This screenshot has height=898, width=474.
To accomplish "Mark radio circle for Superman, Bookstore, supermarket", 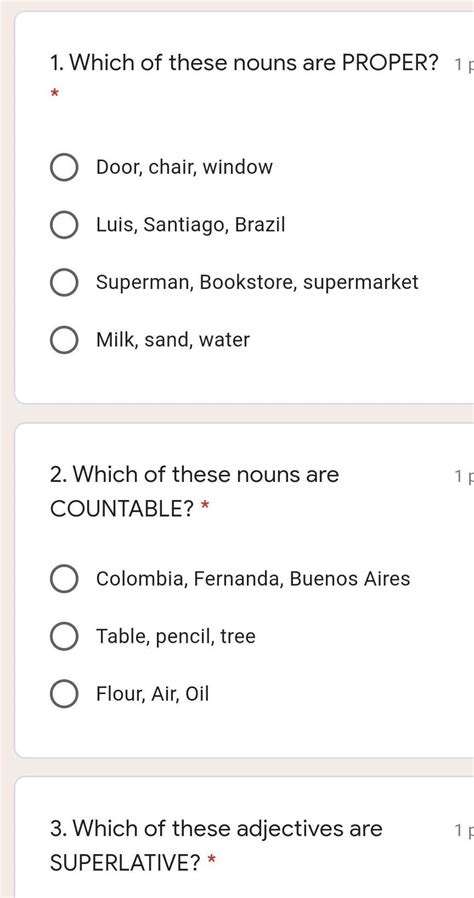I will (64, 282).
